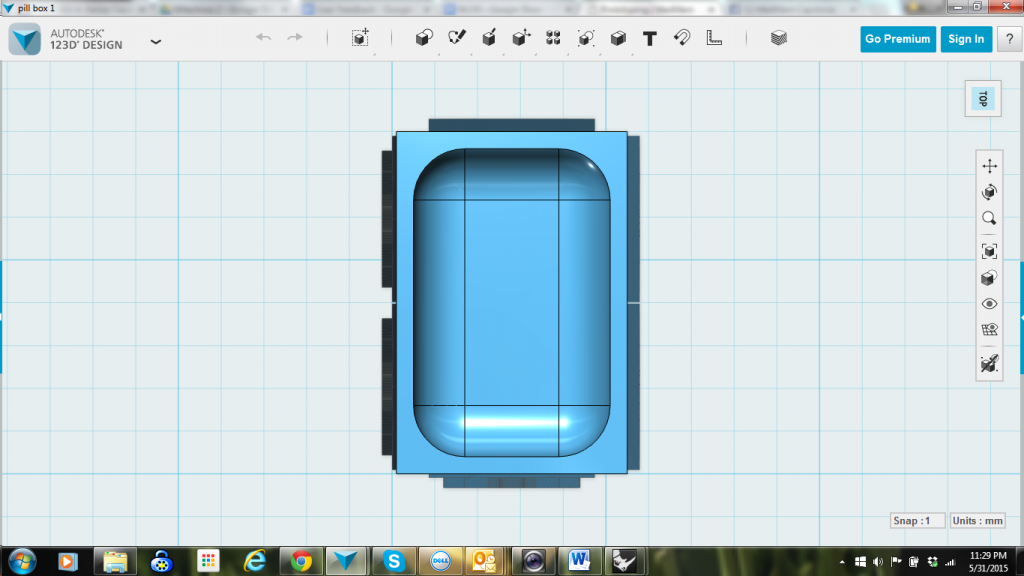Select the Text tool

point(649,39)
